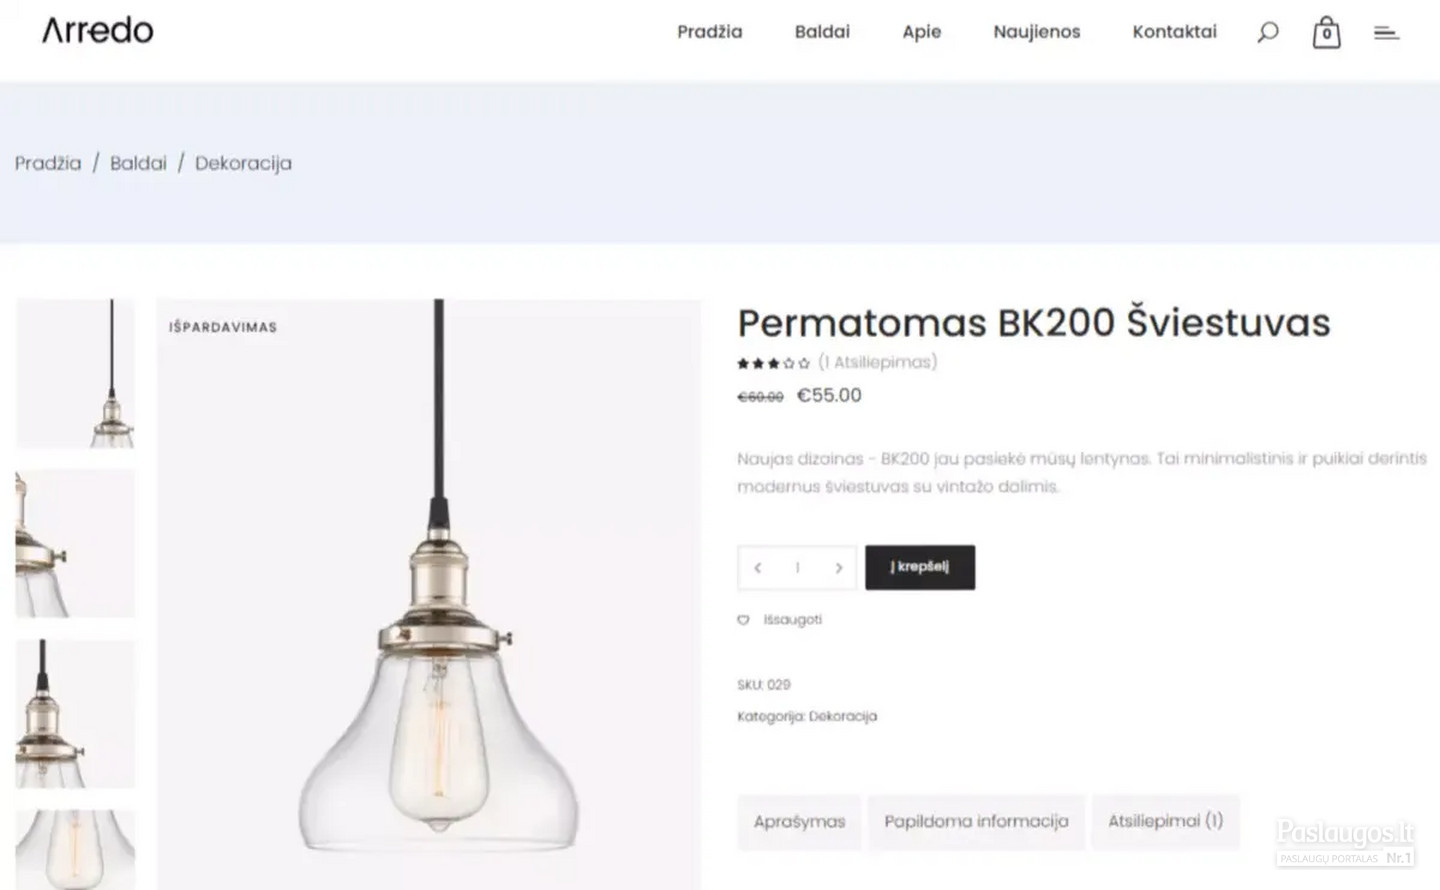Open the Aprašymas tab
Screen dimensions: 1440x890
coord(799,822)
